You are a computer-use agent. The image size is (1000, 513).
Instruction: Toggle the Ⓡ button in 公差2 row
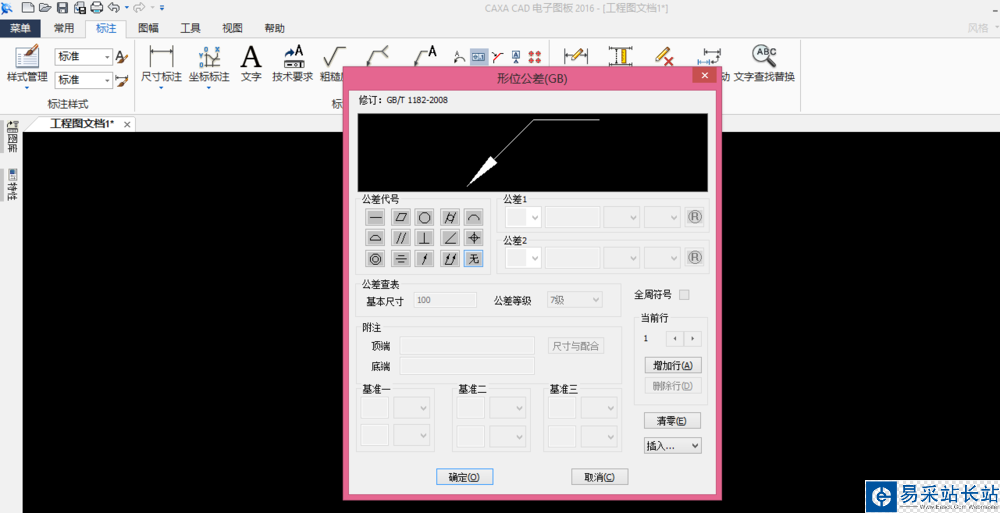[x=695, y=258]
